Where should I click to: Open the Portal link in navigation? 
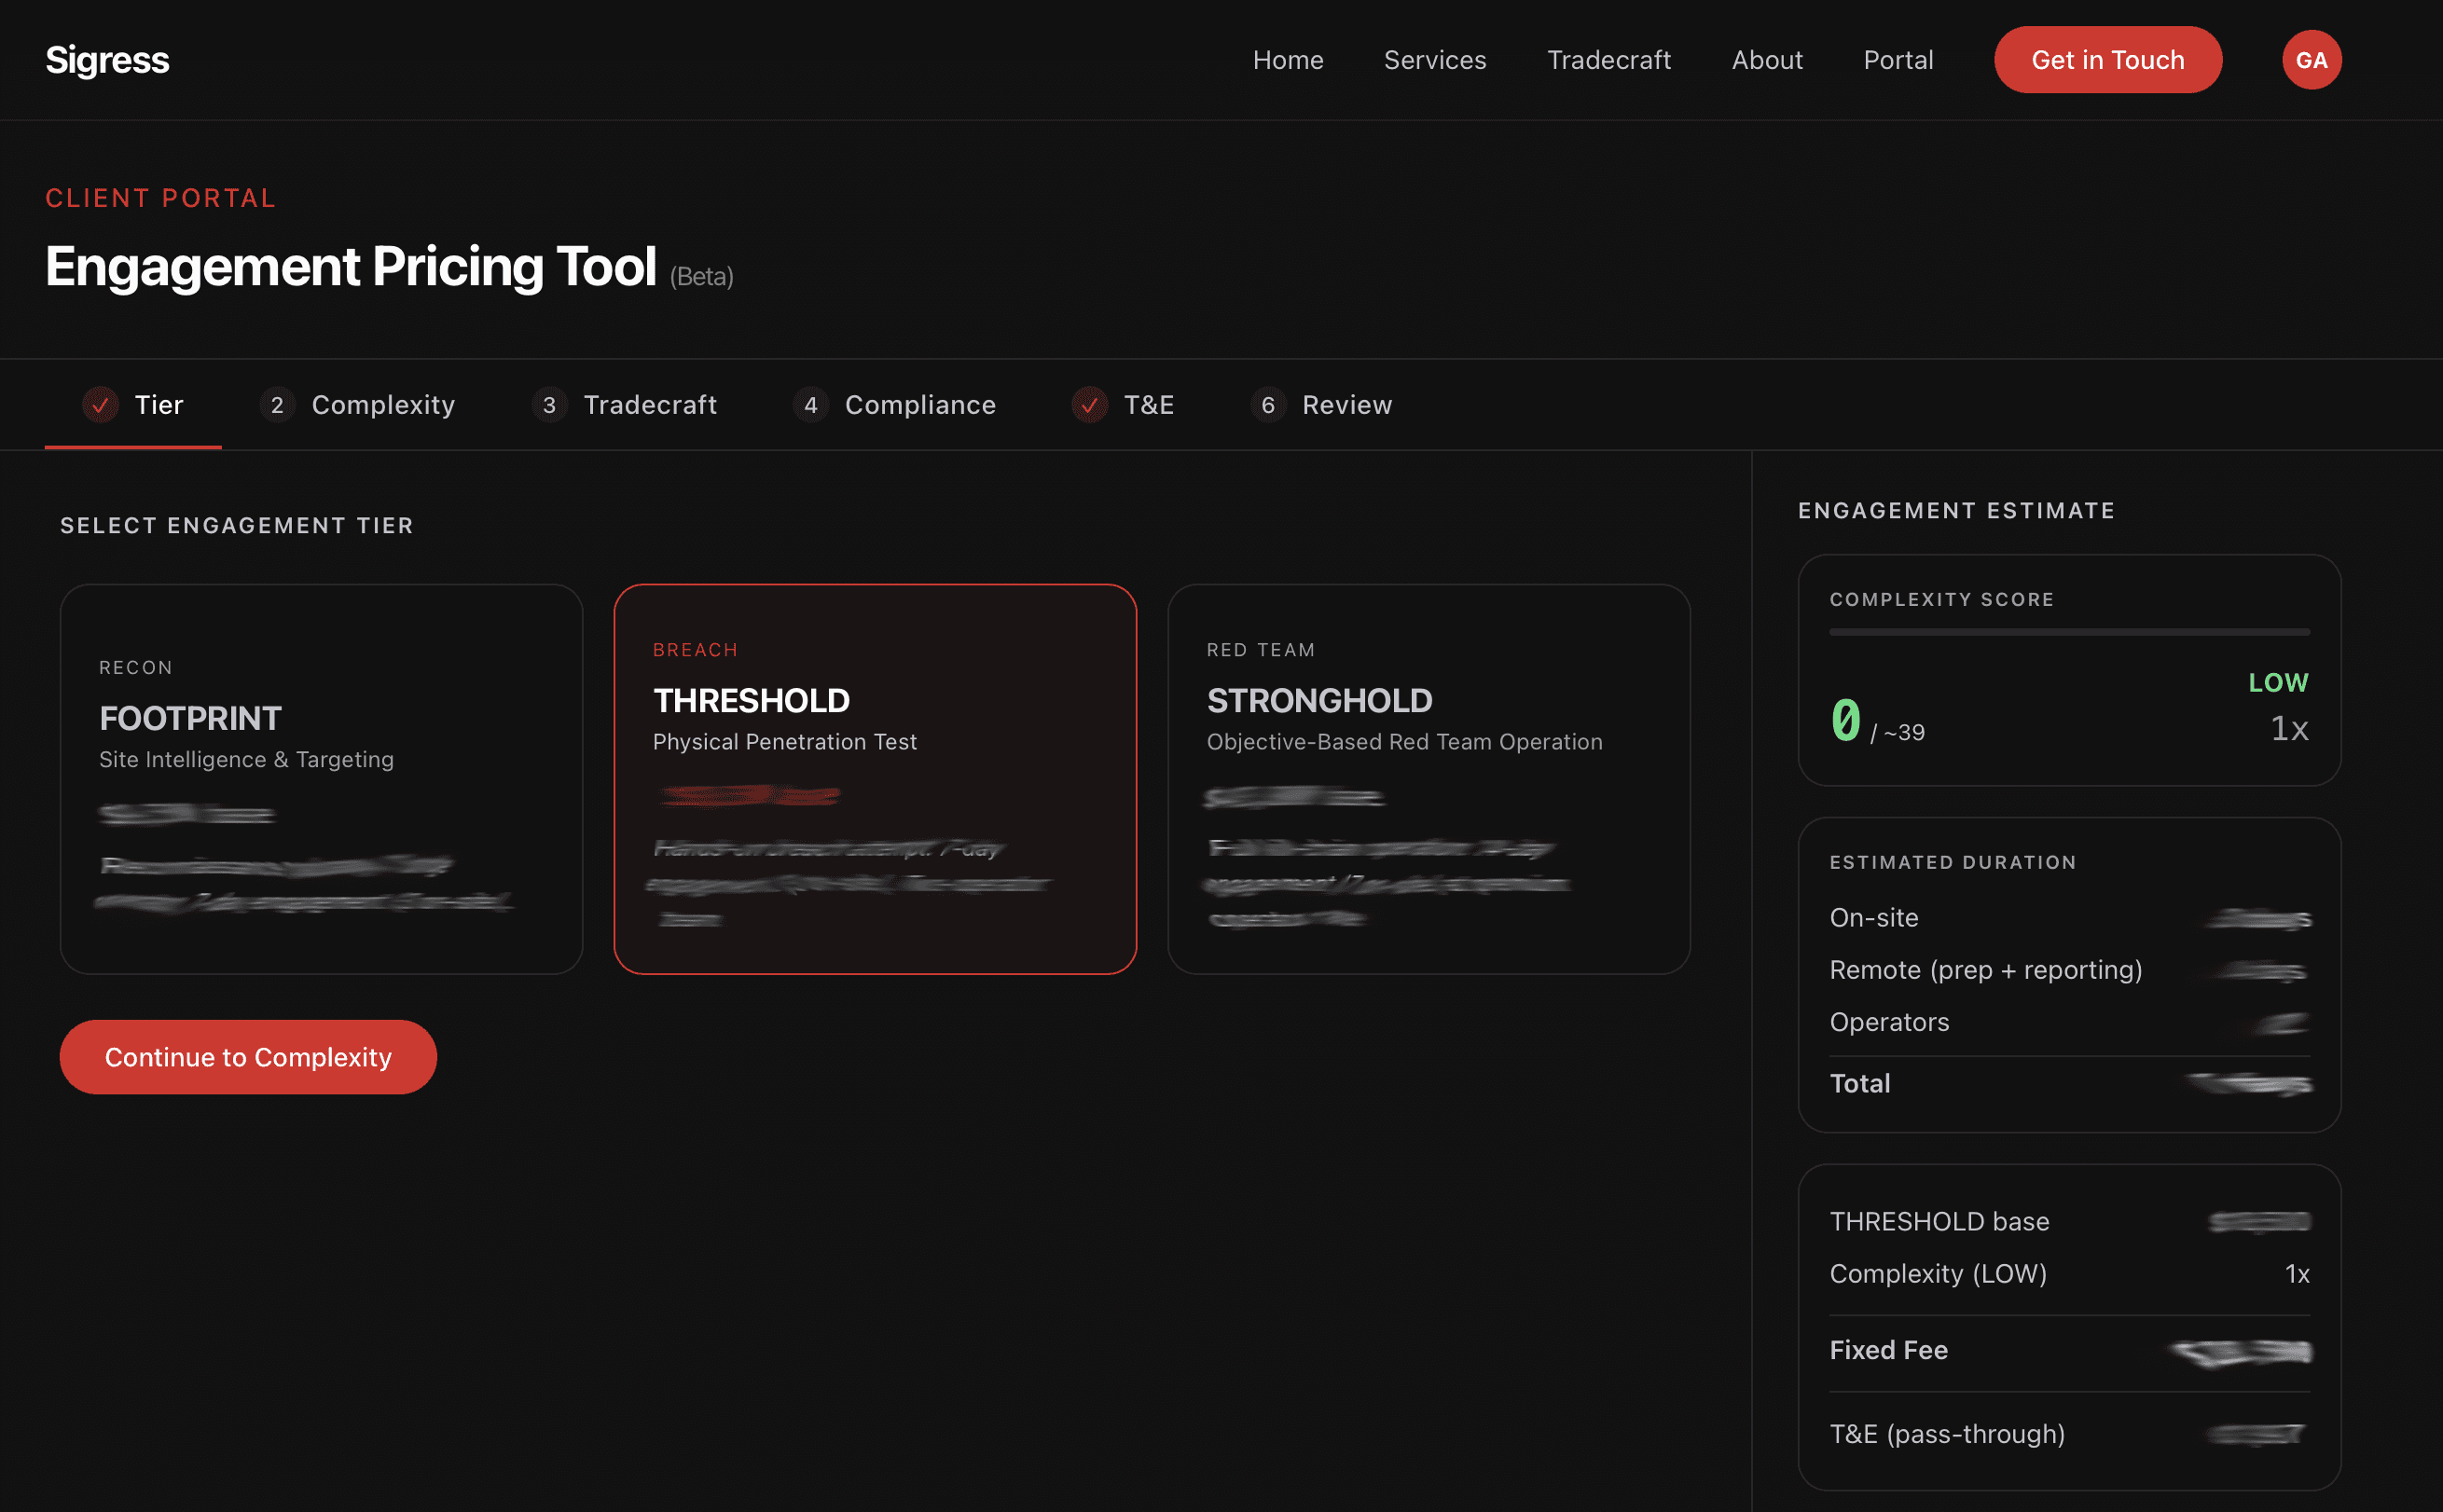pyautogui.click(x=1897, y=60)
